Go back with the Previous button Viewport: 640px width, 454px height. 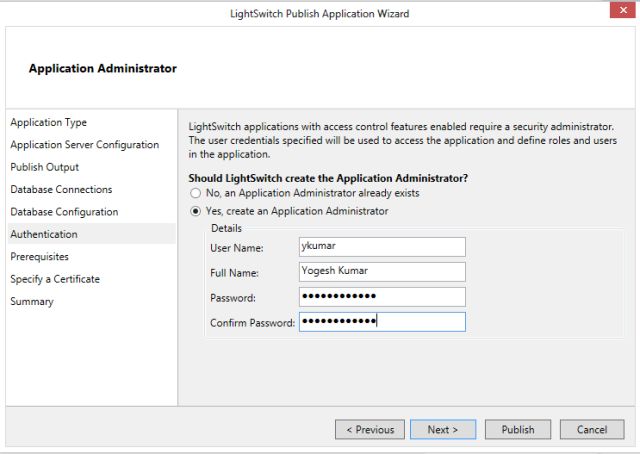click(370, 430)
